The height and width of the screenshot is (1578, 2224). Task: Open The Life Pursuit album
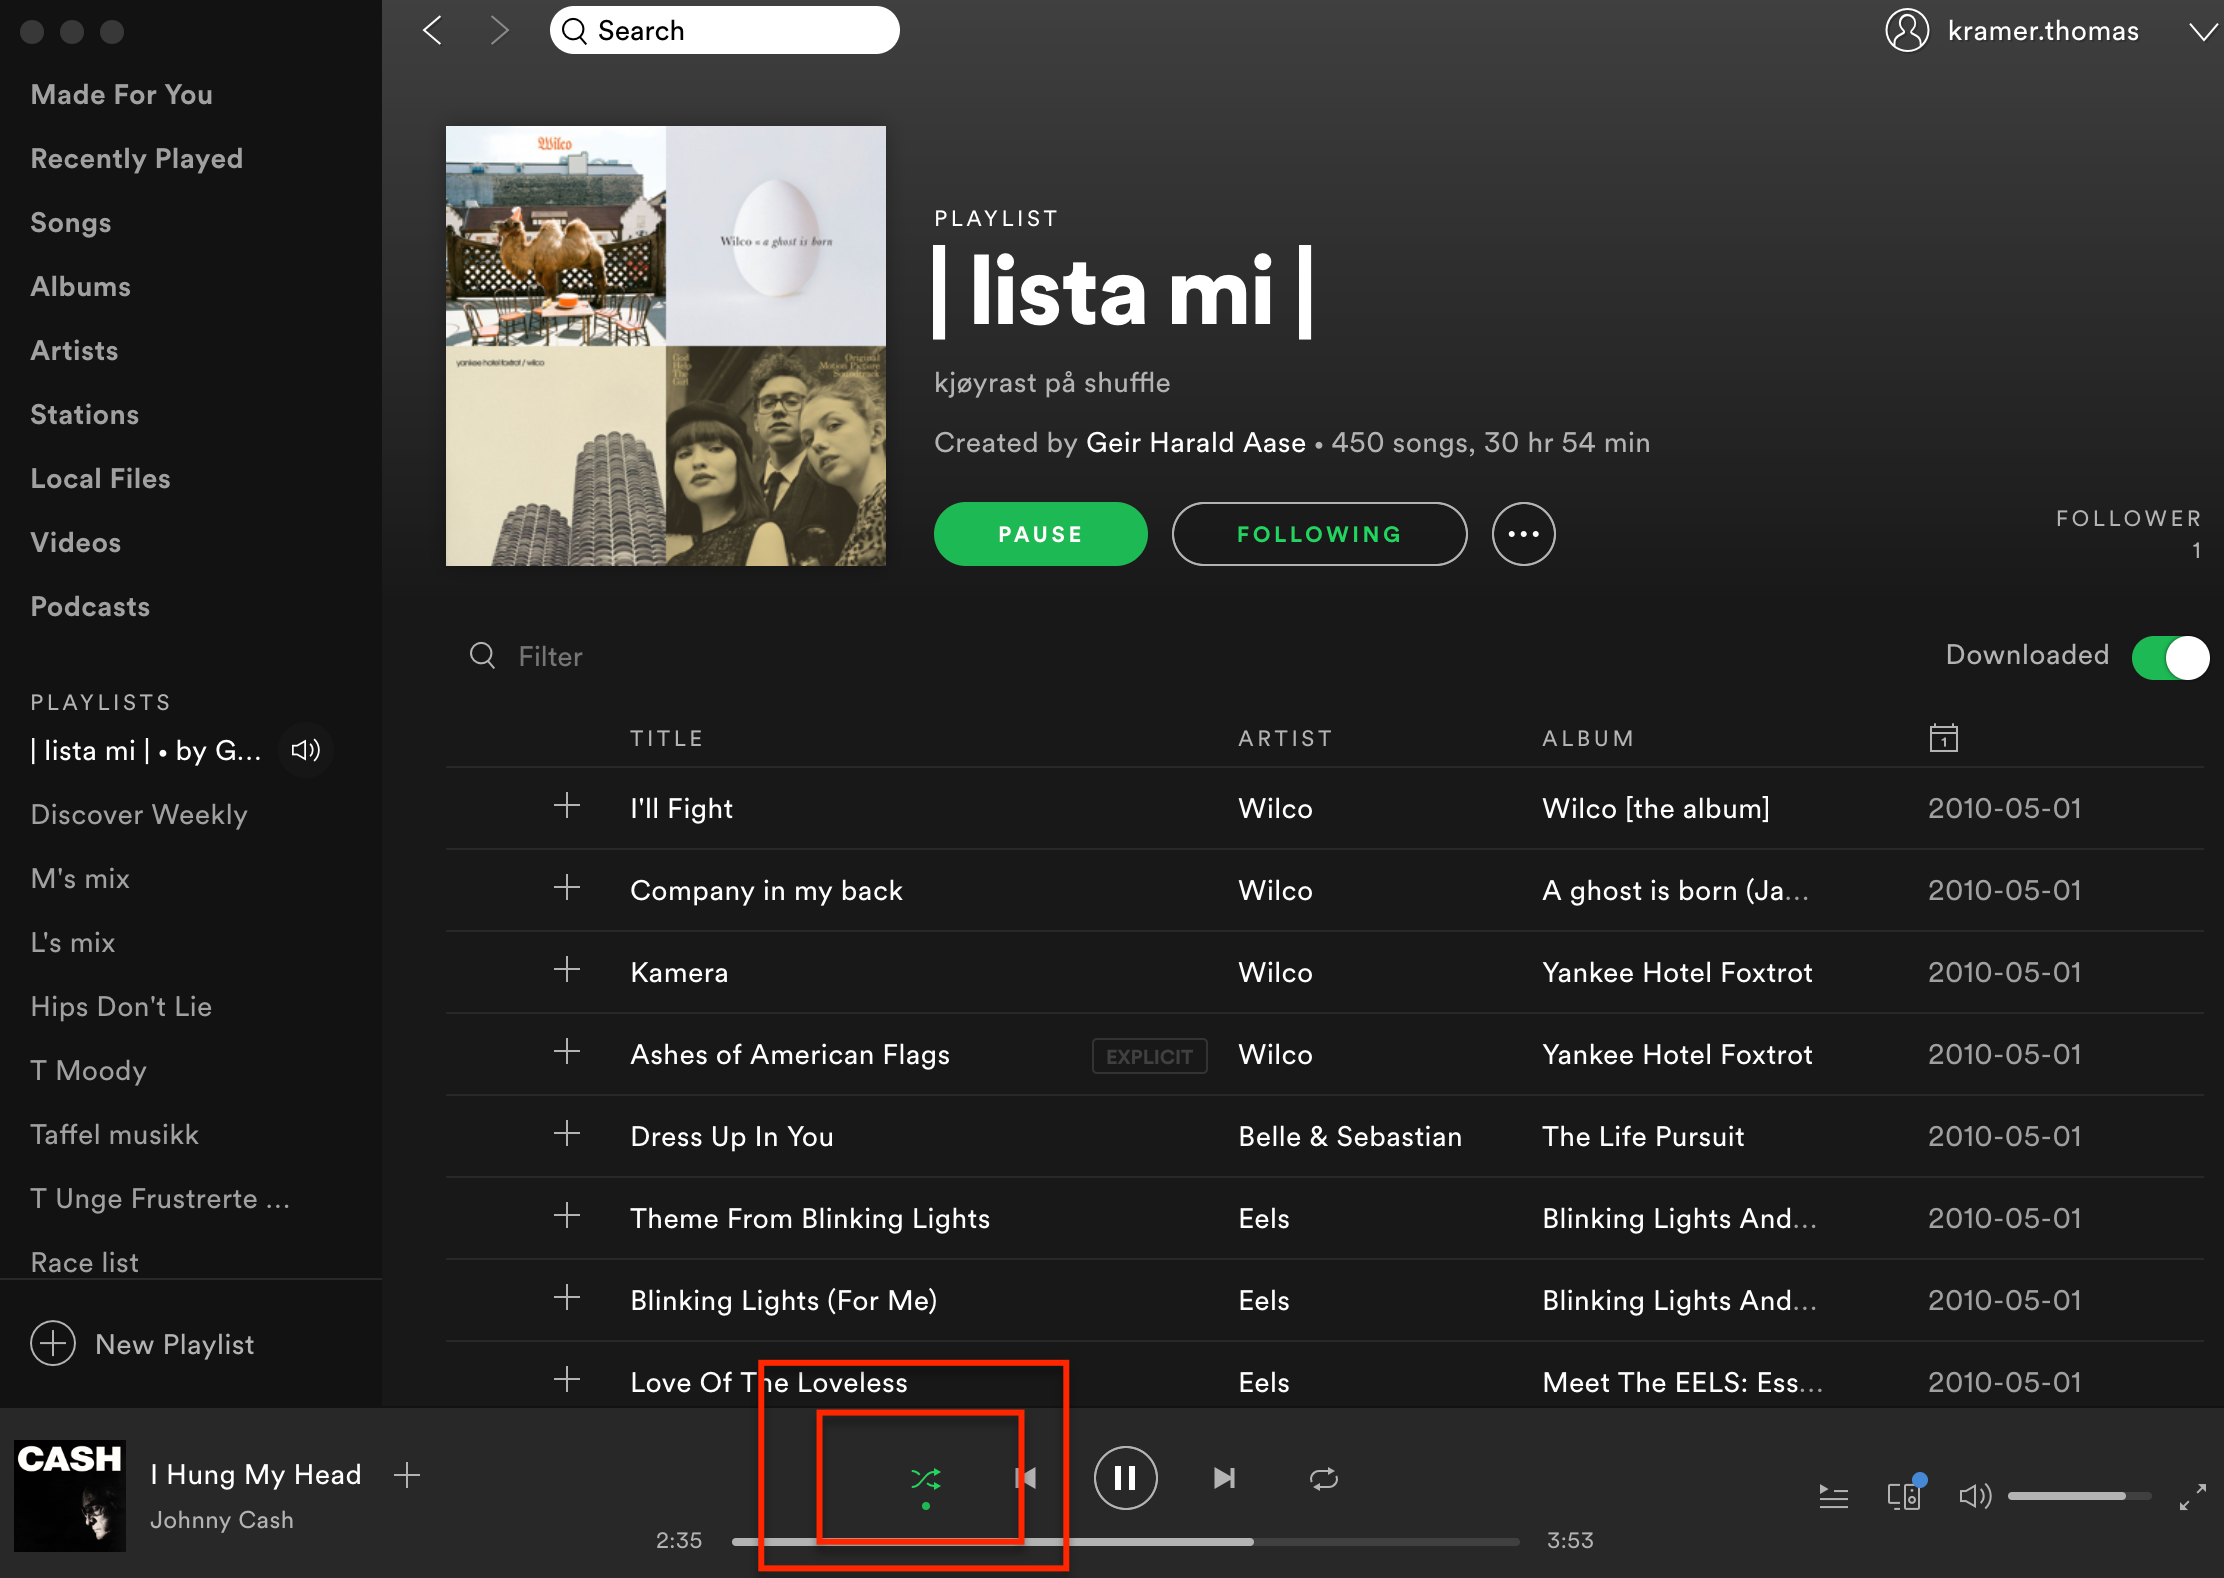(x=1643, y=1137)
